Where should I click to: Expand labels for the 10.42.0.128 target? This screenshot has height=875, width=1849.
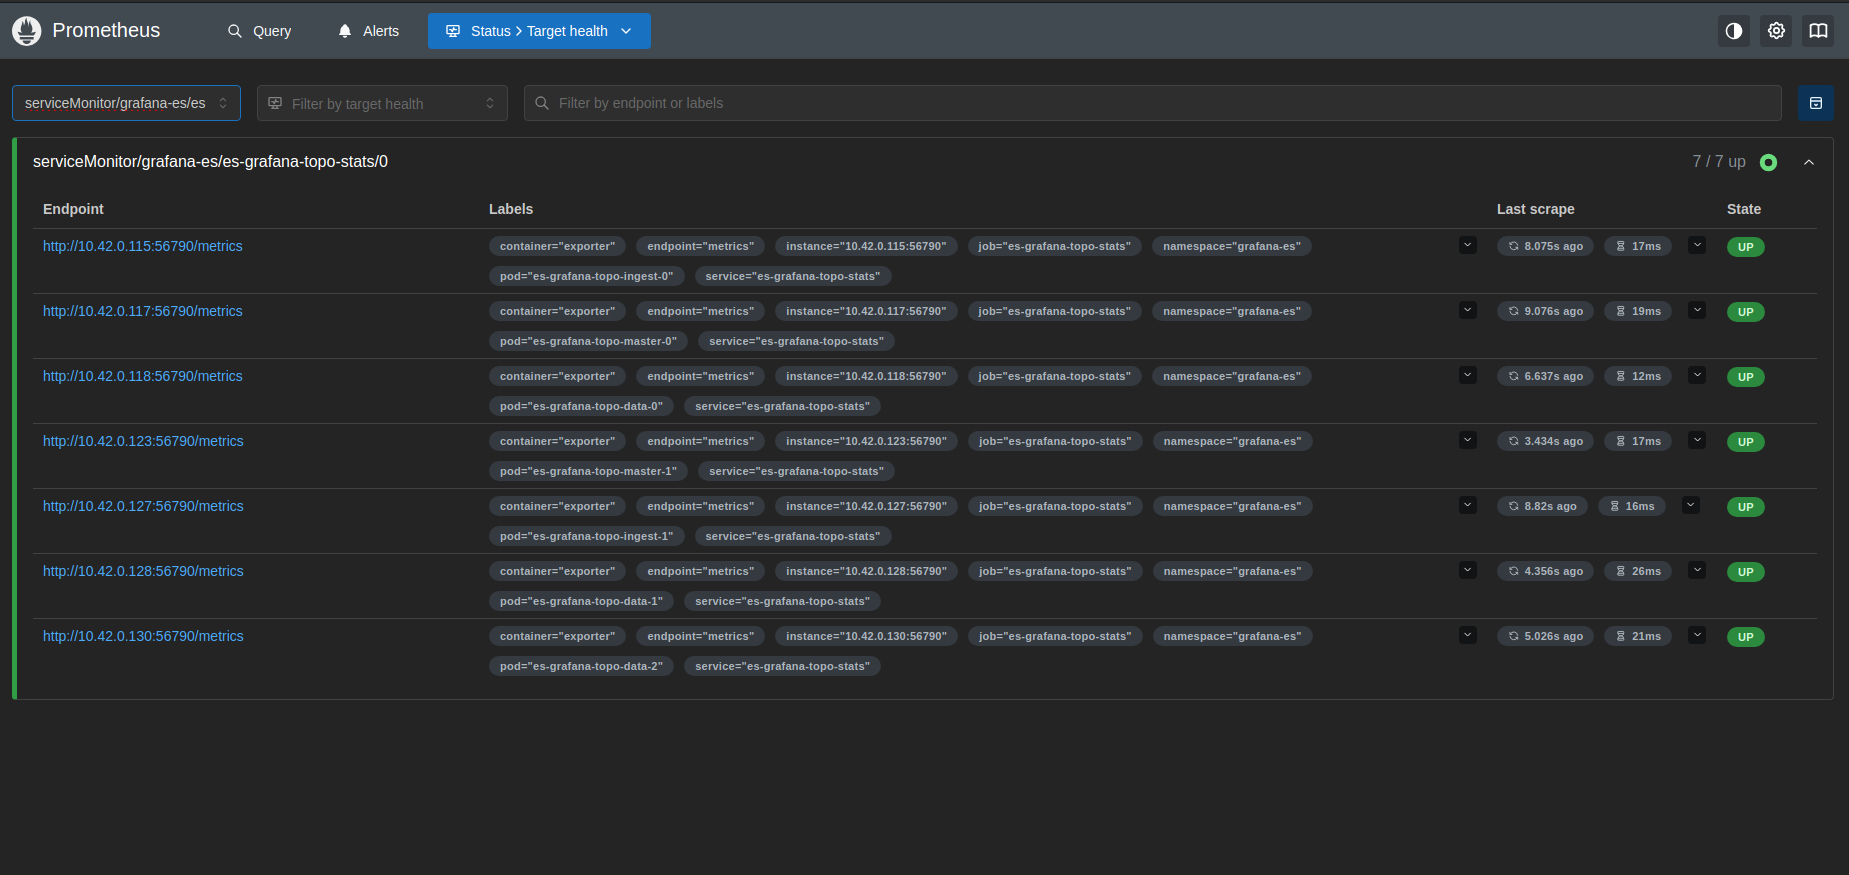coord(1468,570)
